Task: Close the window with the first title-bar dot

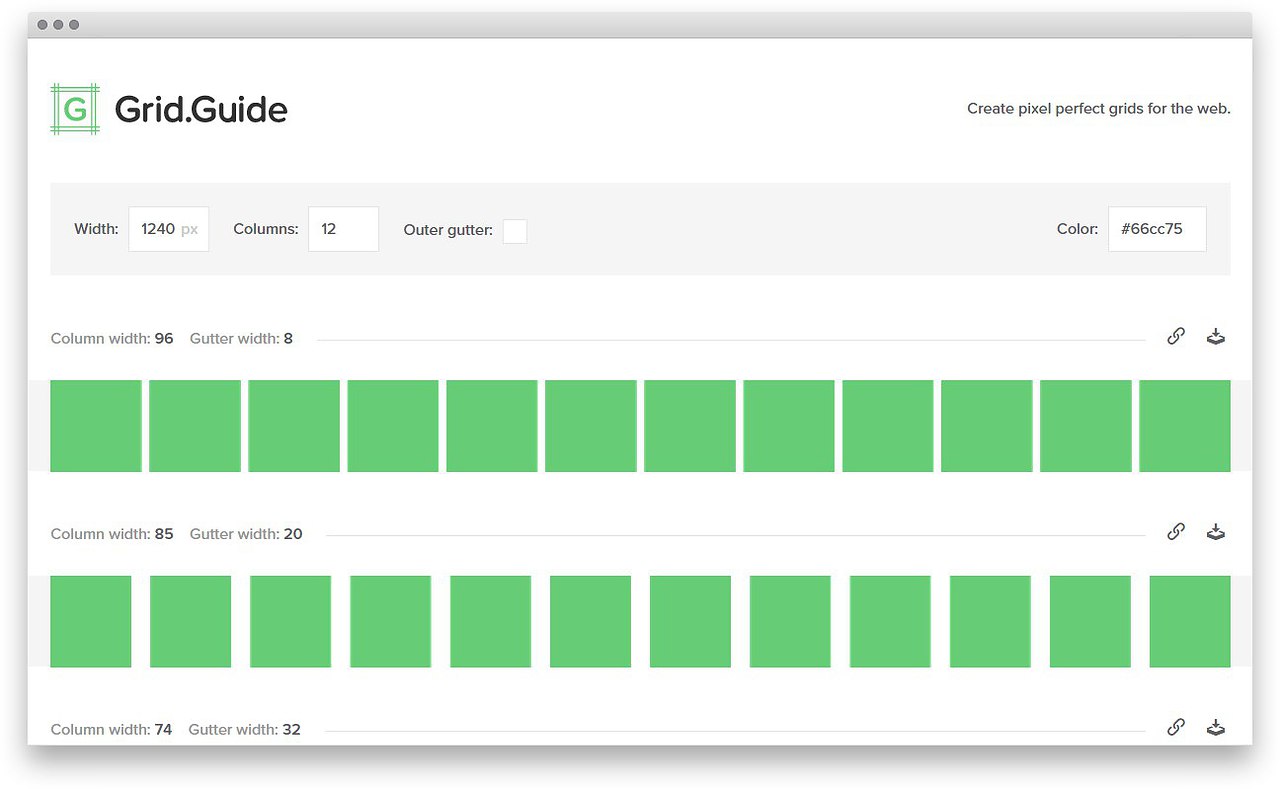Action: pyautogui.click(x=42, y=25)
